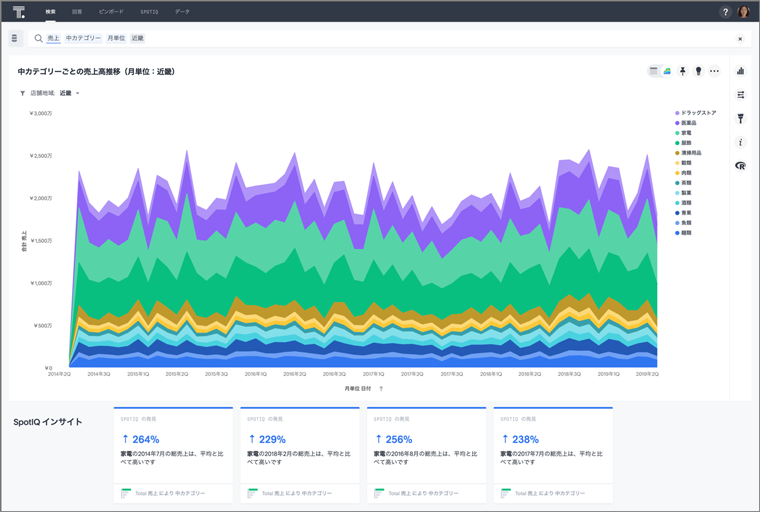Click the 家電 legend color swatch
Image resolution: width=760 pixels, height=512 pixels.
tap(677, 133)
